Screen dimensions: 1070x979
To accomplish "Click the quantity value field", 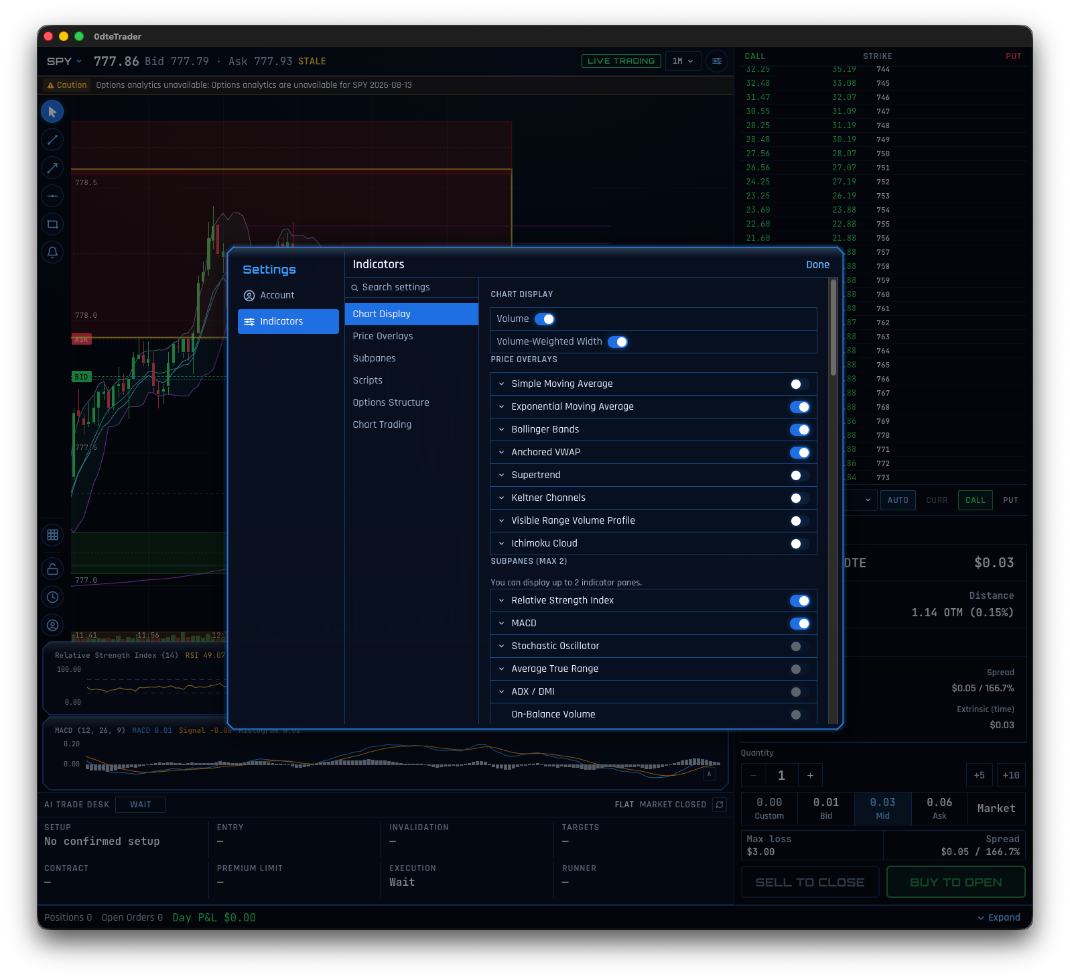I will coord(781,776).
